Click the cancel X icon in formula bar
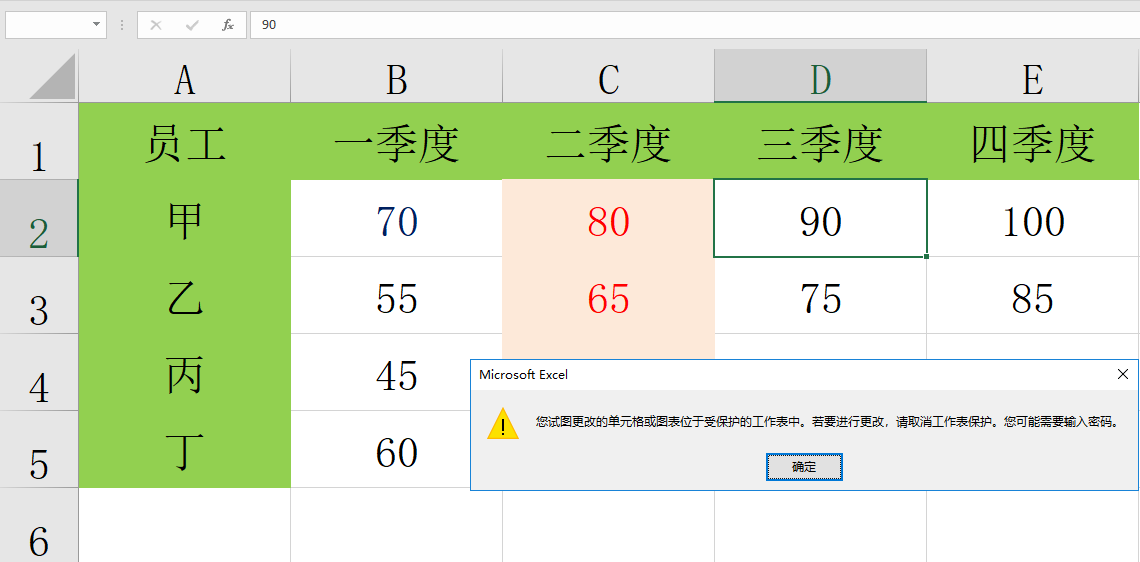 [156, 25]
